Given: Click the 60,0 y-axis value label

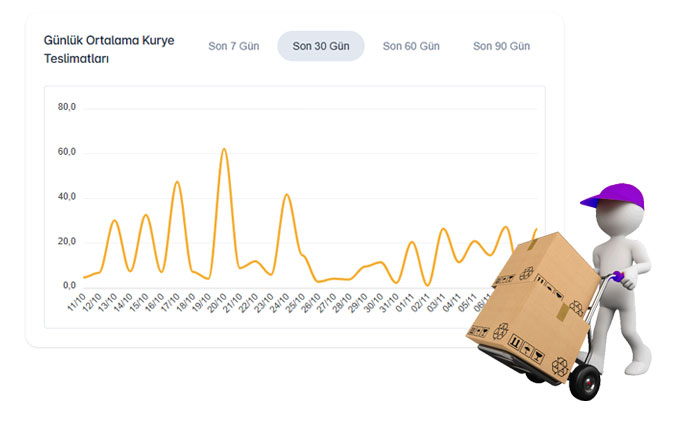Looking at the screenshot, I should click(x=67, y=152).
